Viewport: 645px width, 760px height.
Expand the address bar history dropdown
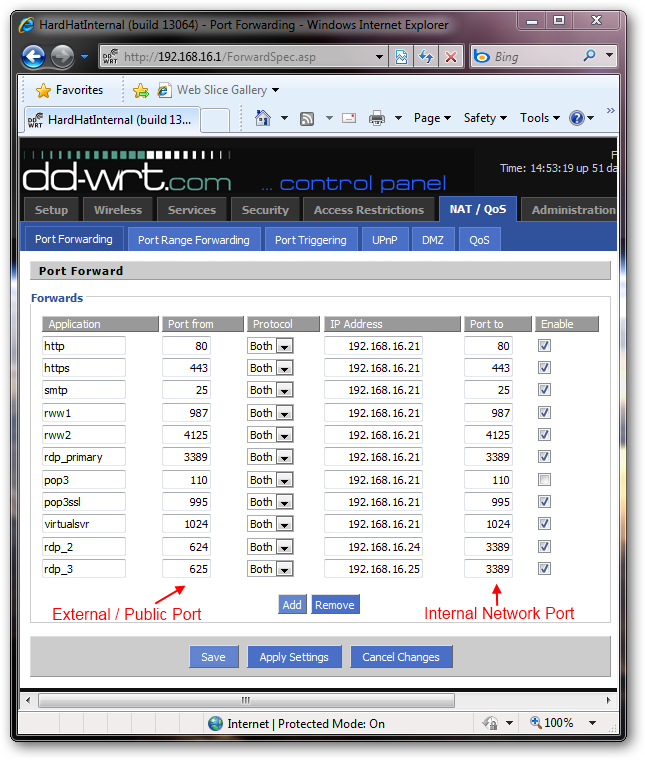tap(379, 57)
